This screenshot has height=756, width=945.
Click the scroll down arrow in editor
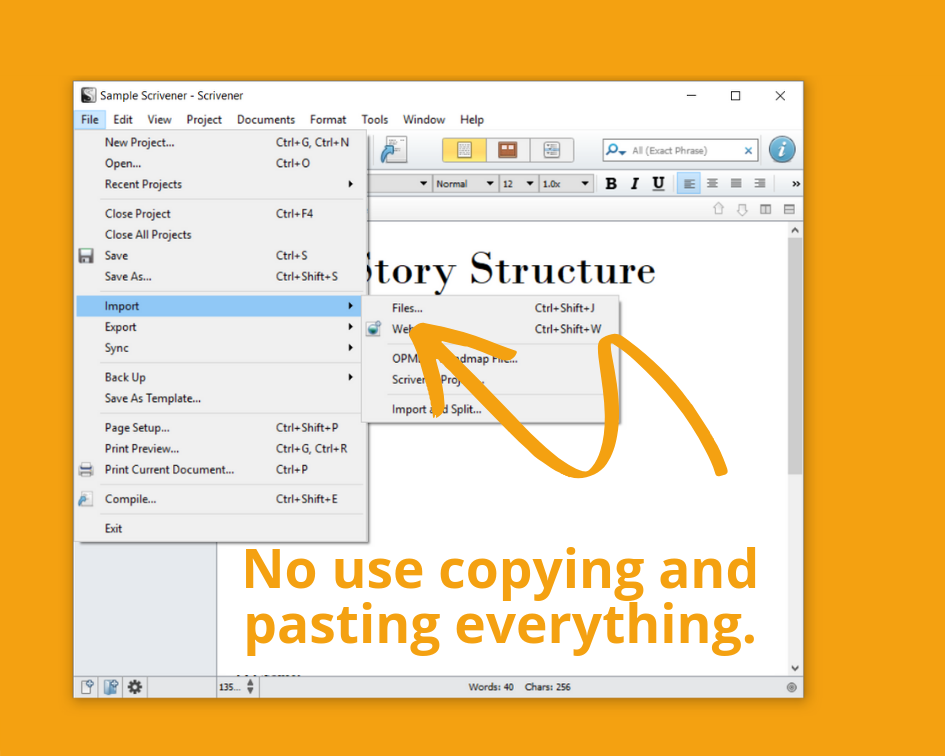(x=795, y=668)
